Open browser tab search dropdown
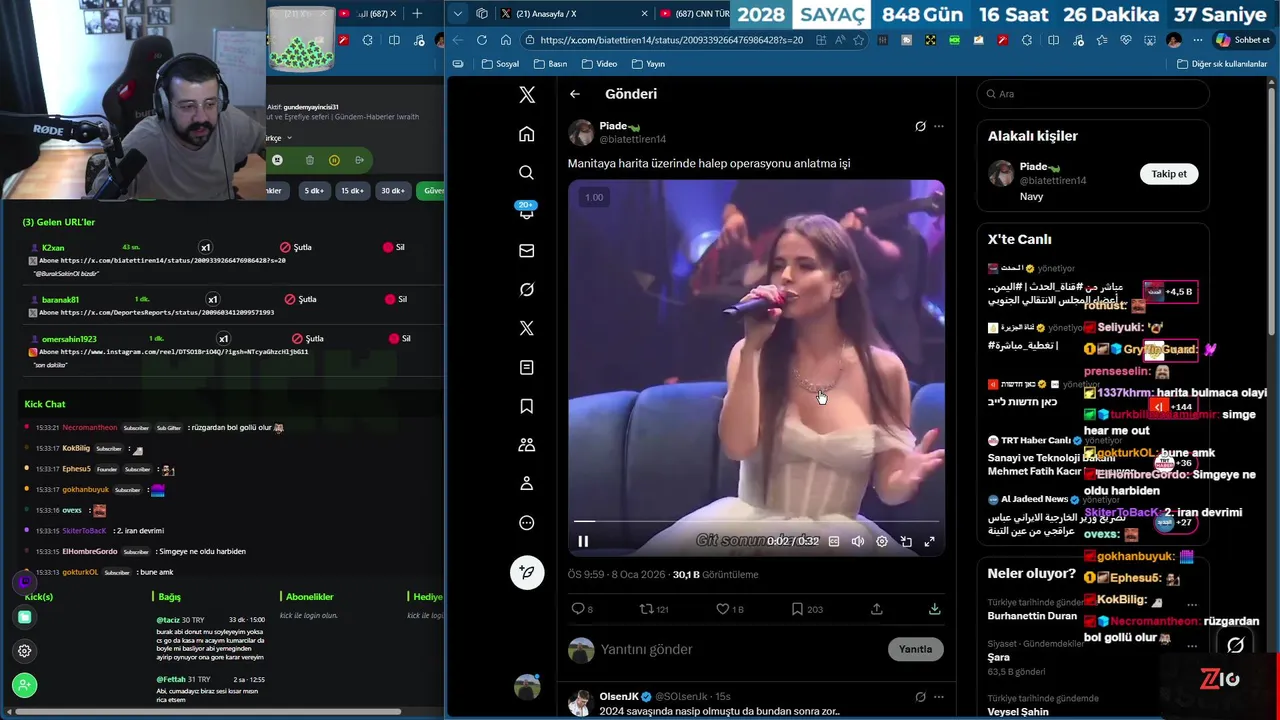 tap(458, 14)
